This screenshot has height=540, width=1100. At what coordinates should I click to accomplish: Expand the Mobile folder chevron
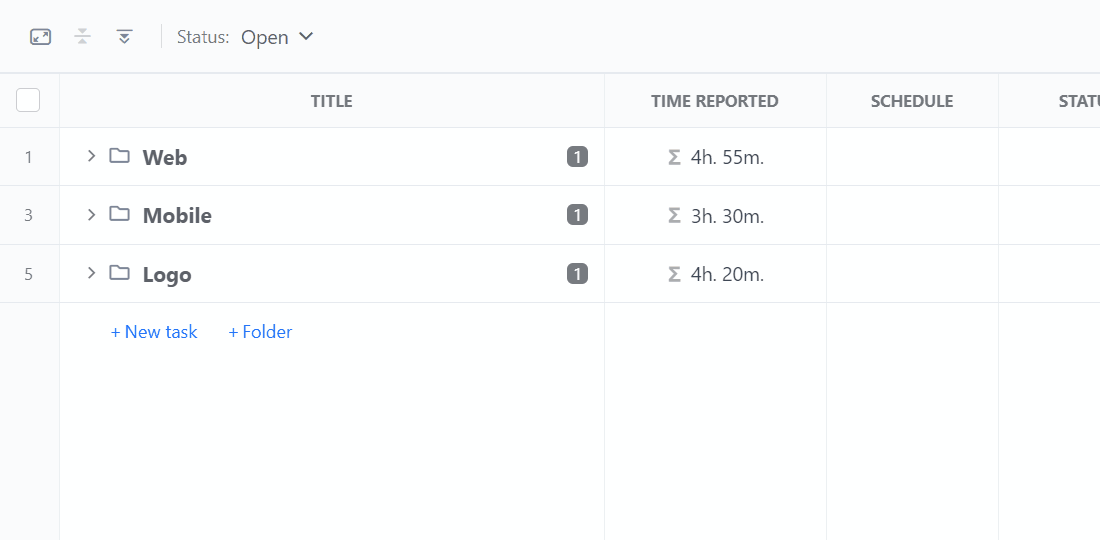[x=90, y=214]
